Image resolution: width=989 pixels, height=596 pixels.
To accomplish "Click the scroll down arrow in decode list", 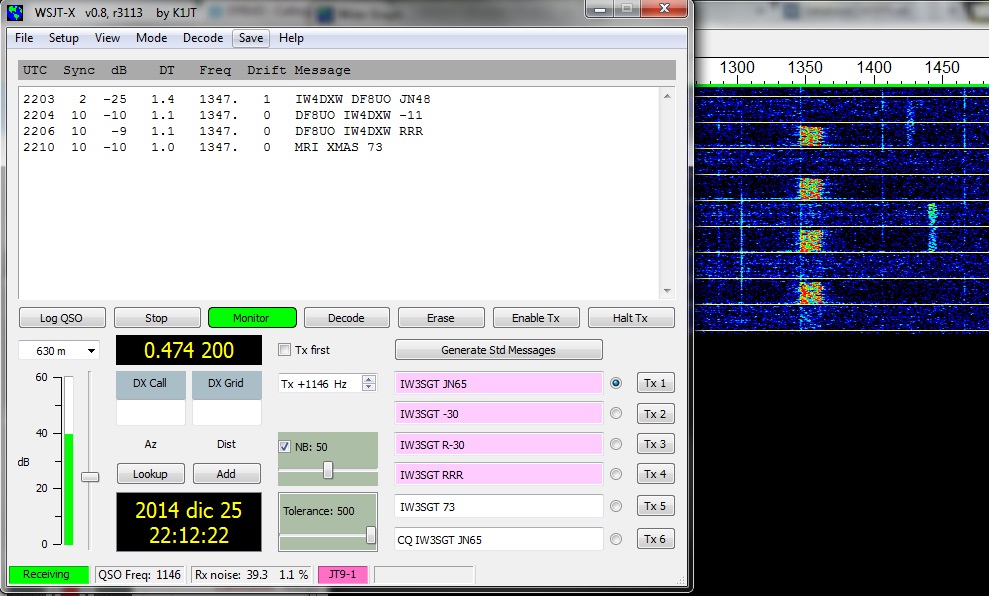I will click(x=667, y=291).
